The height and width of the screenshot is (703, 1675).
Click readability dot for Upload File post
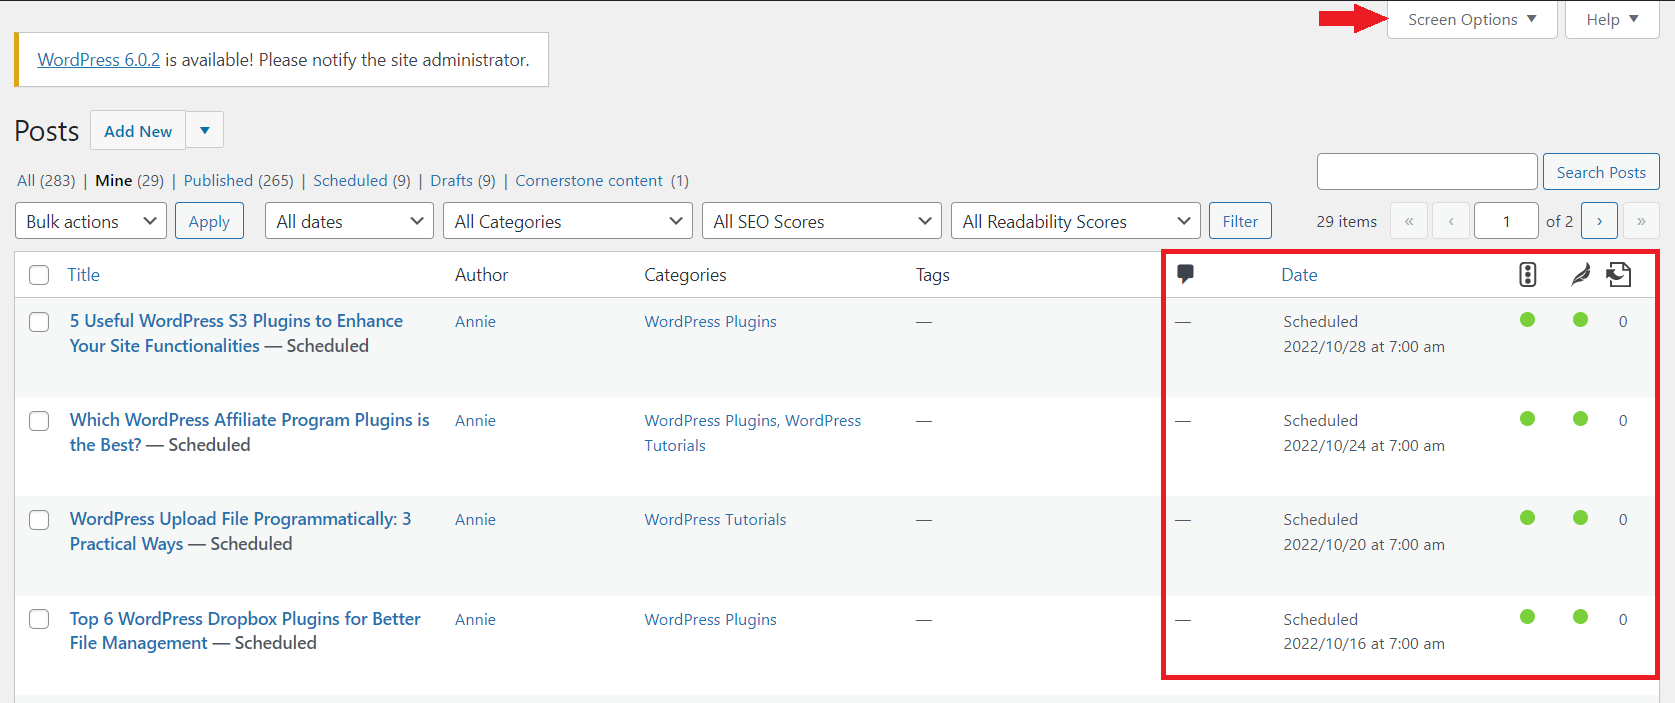1580,518
